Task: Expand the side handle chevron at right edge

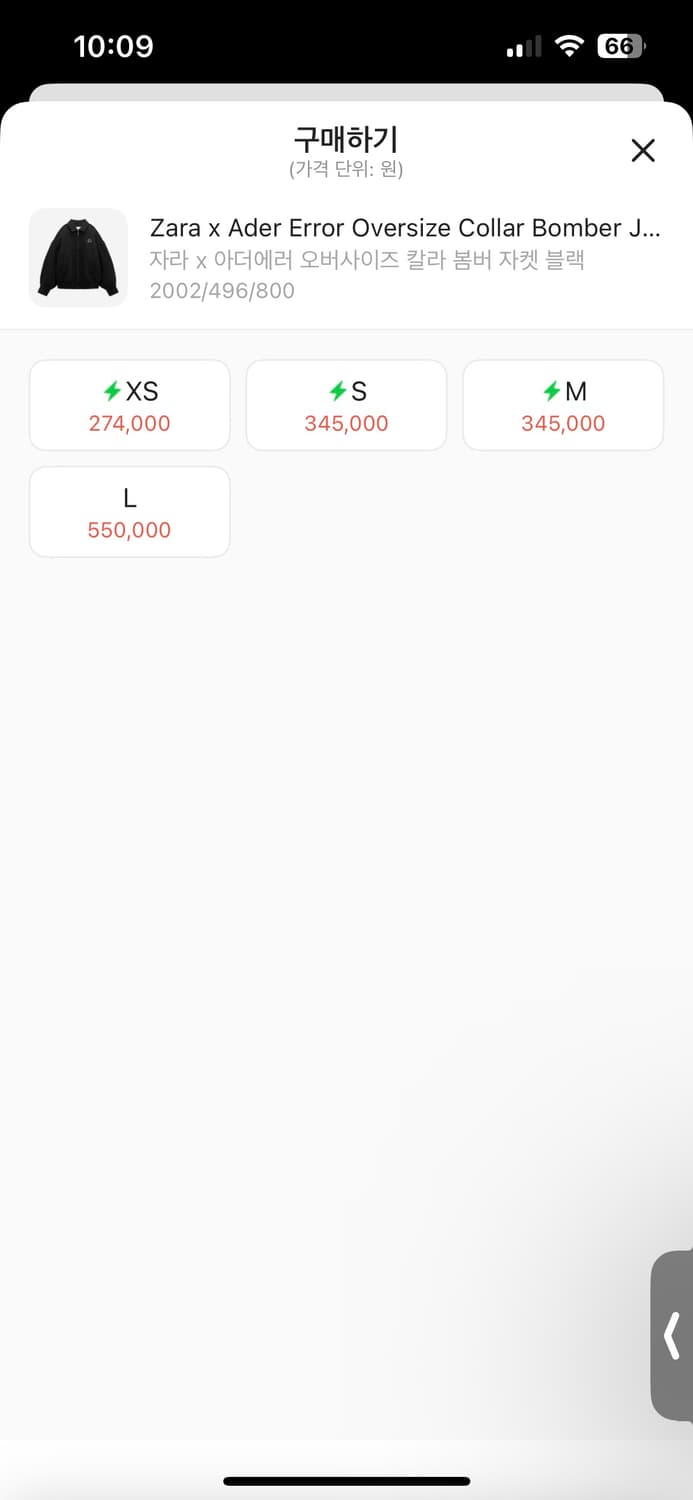Action: pyautogui.click(x=672, y=1335)
